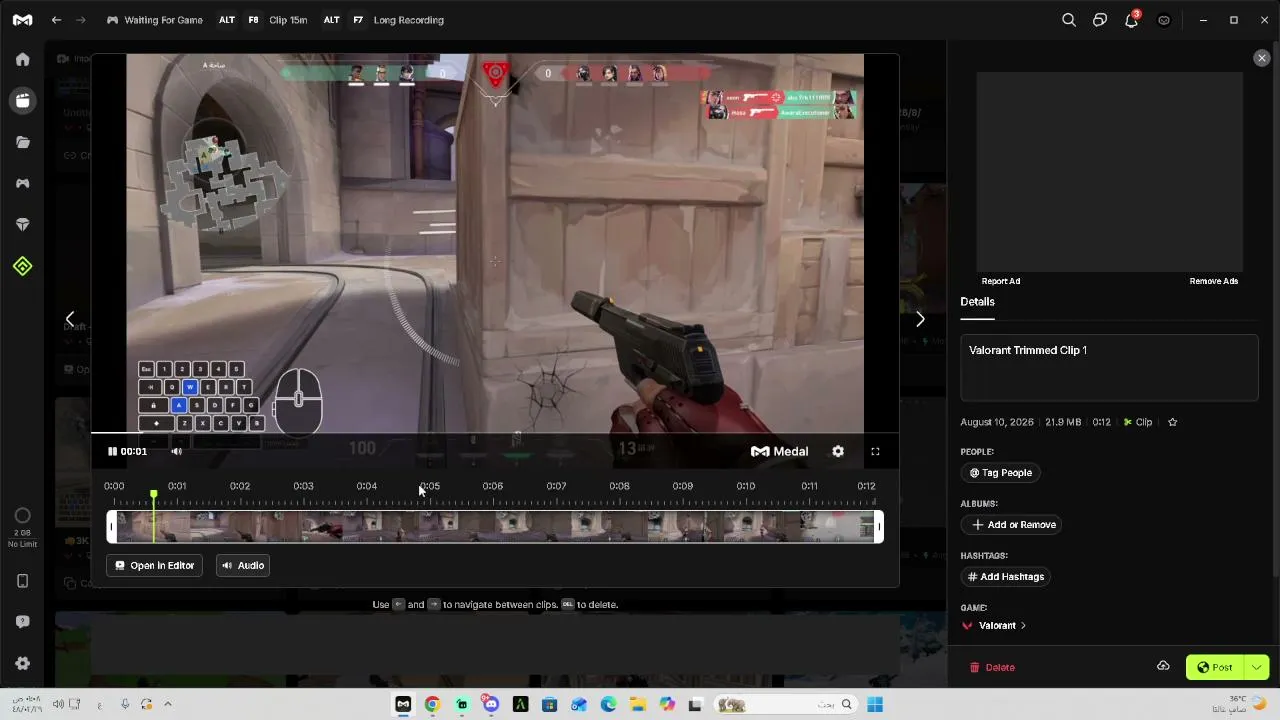Open the Games controller icon in sidebar
The height and width of the screenshot is (720, 1280).
22,183
